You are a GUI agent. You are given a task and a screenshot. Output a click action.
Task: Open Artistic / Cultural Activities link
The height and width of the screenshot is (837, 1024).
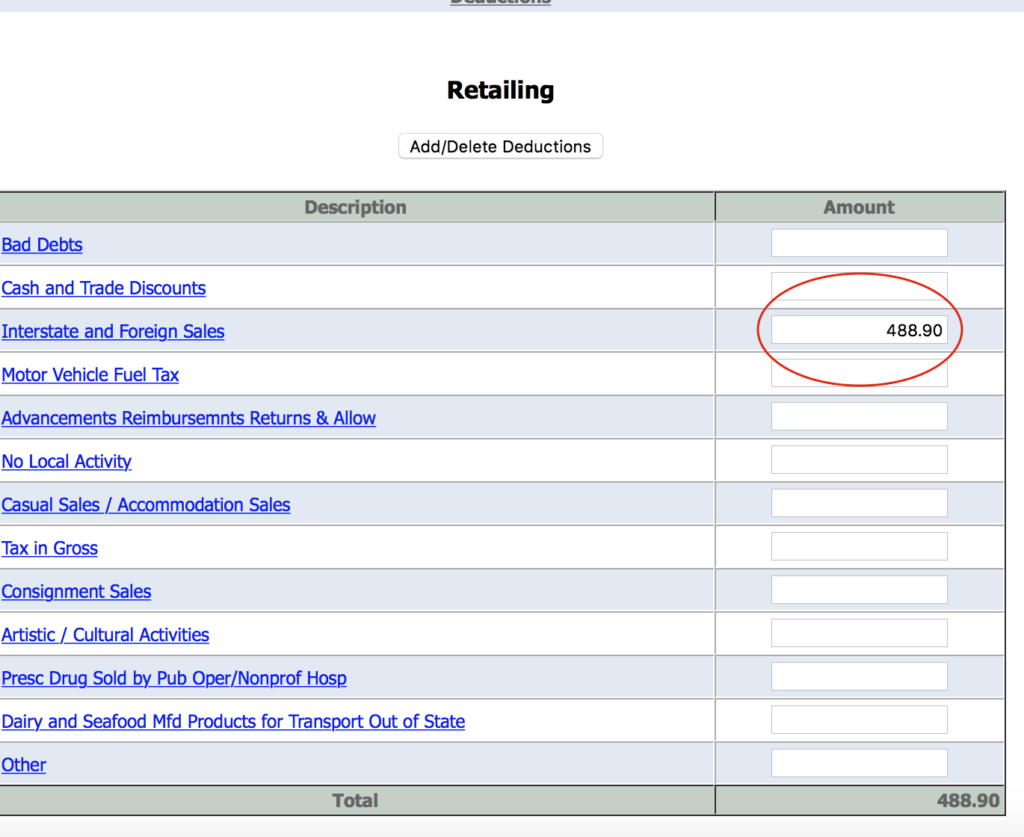tap(105, 635)
